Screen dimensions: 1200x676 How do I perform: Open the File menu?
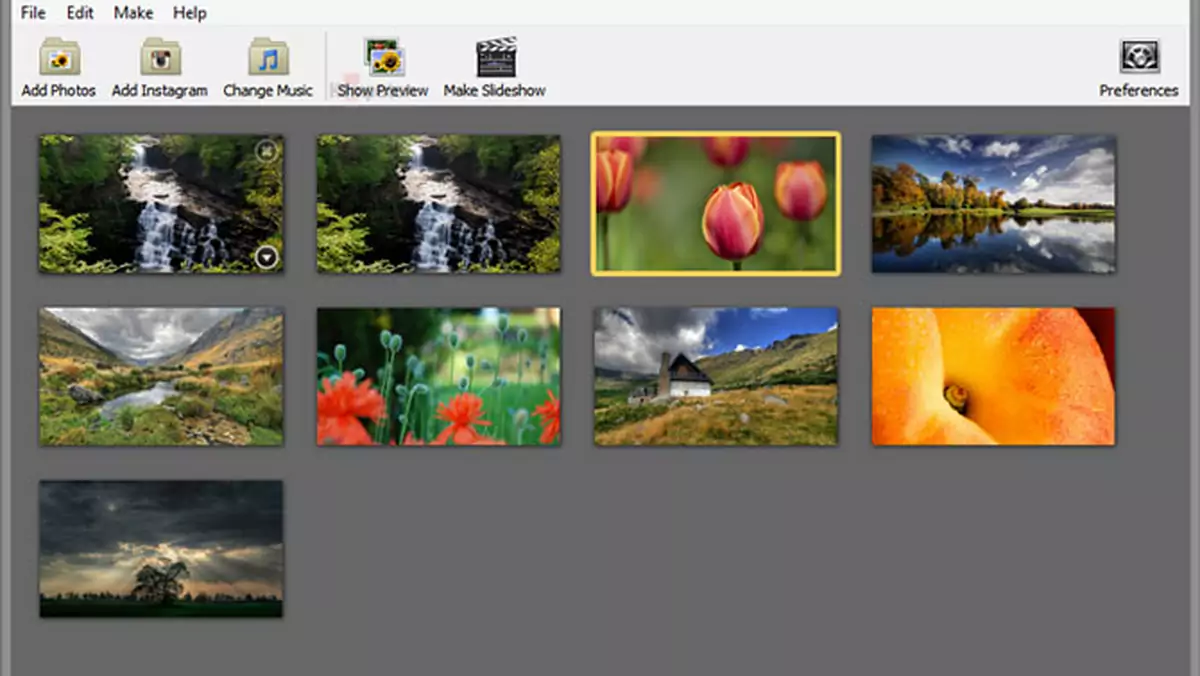pos(32,13)
